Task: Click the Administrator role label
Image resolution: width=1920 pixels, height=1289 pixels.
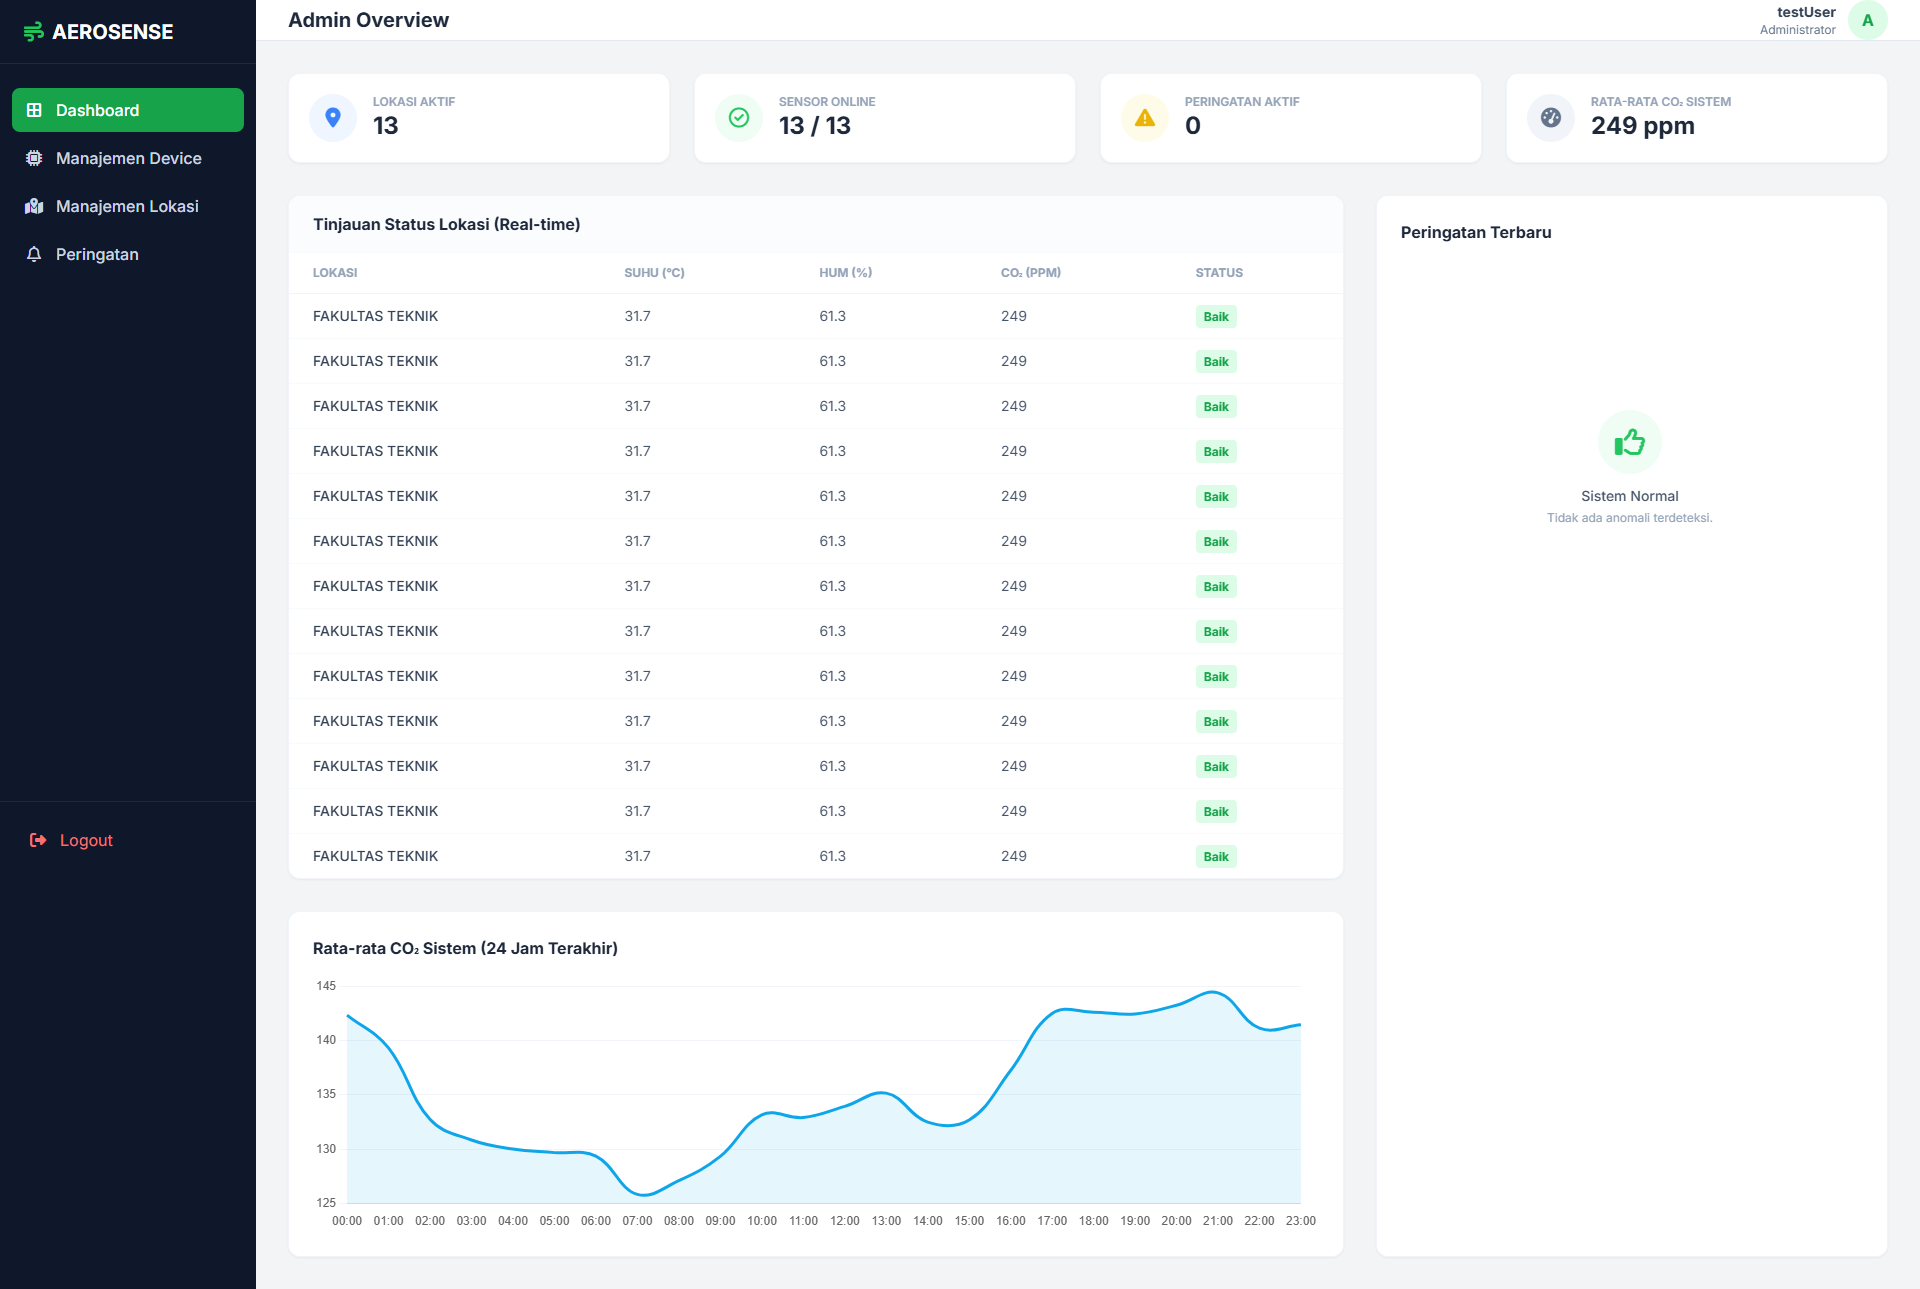Action: (x=1798, y=30)
